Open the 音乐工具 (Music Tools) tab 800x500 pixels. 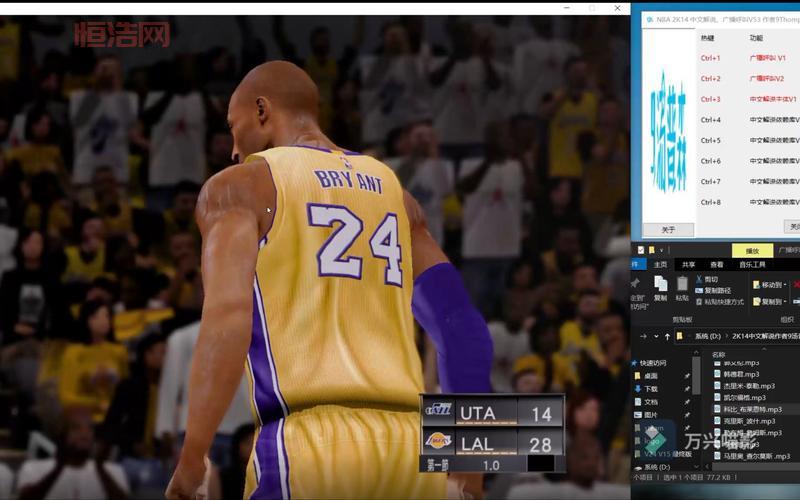[752, 264]
